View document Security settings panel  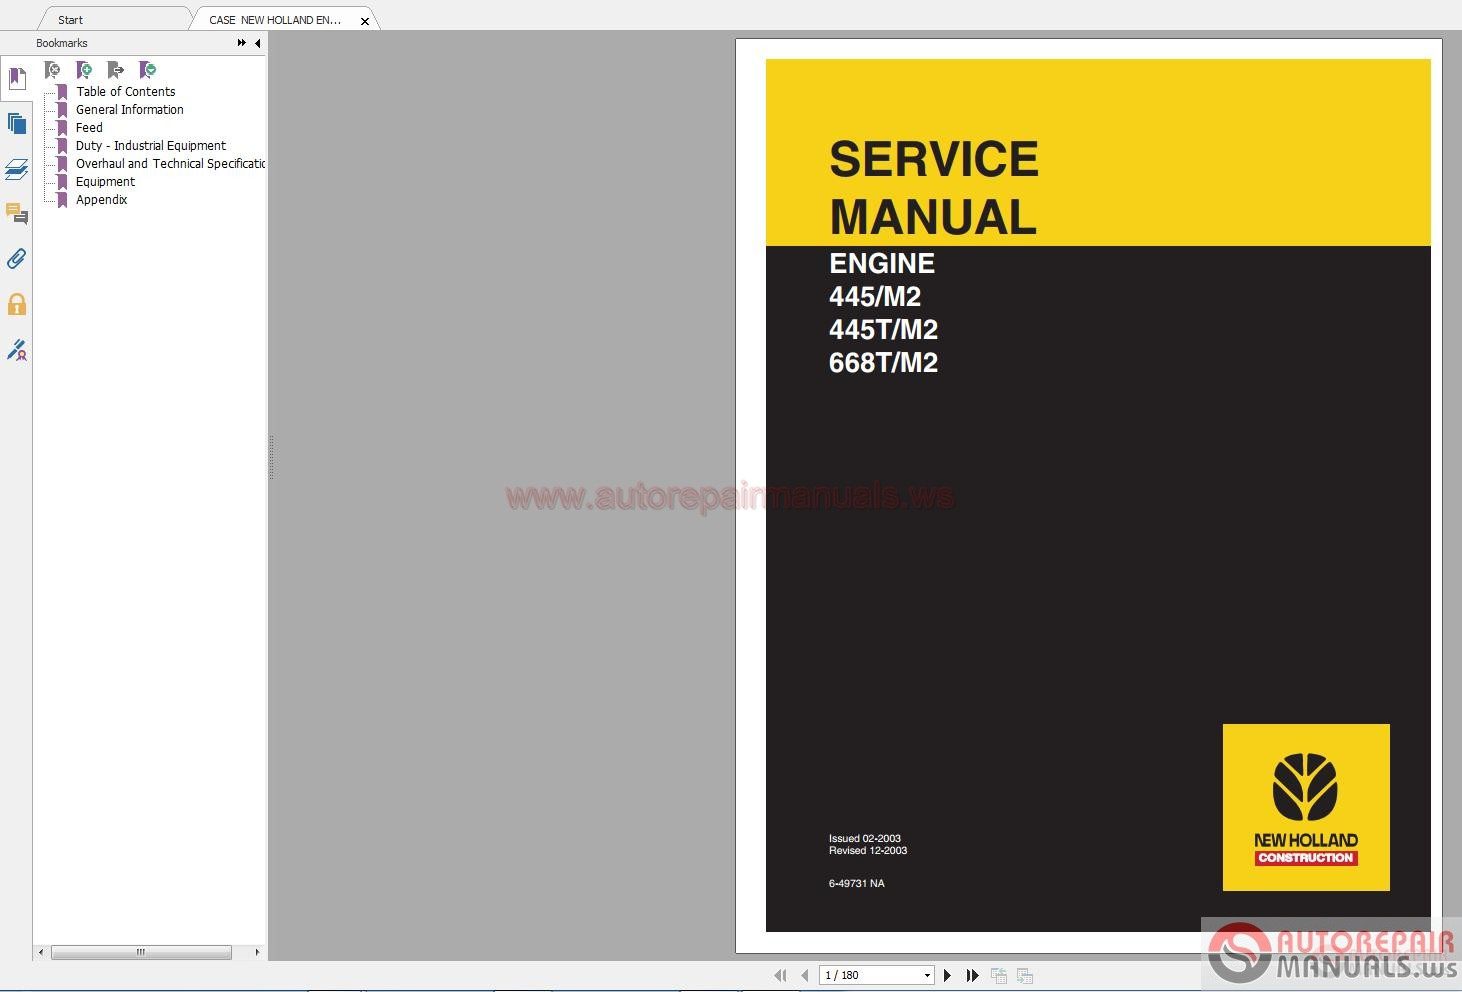[x=17, y=304]
